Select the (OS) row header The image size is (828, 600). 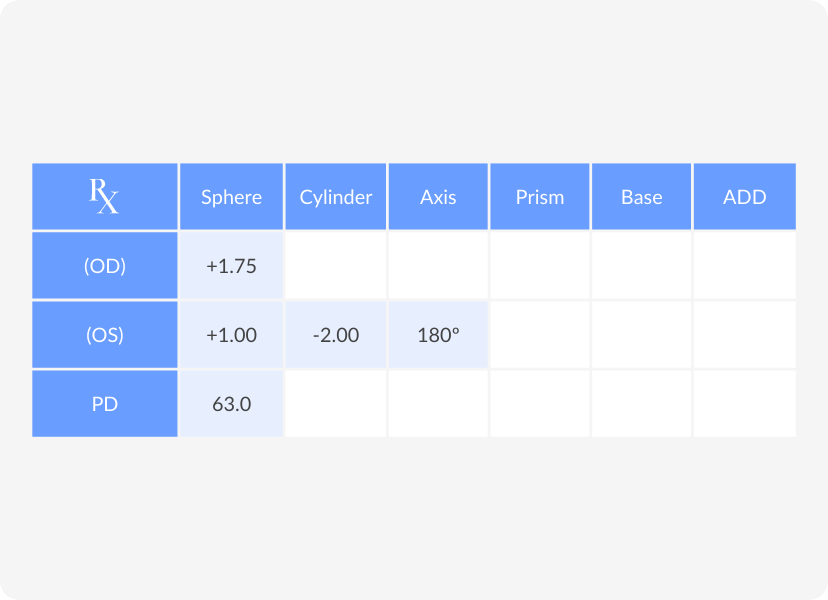pyautogui.click(x=105, y=334)
